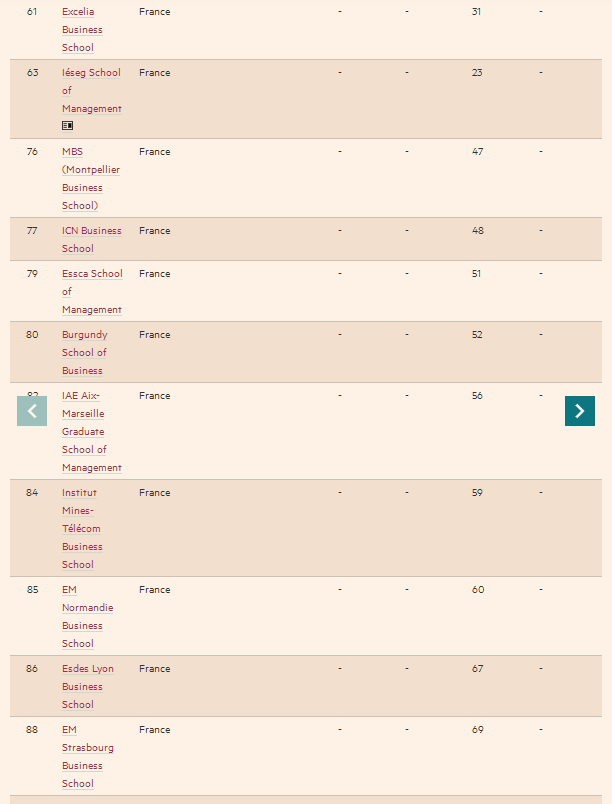The image size is (612, 804).
Task: Open Essca School of Management link
Action: click(92, 292)
